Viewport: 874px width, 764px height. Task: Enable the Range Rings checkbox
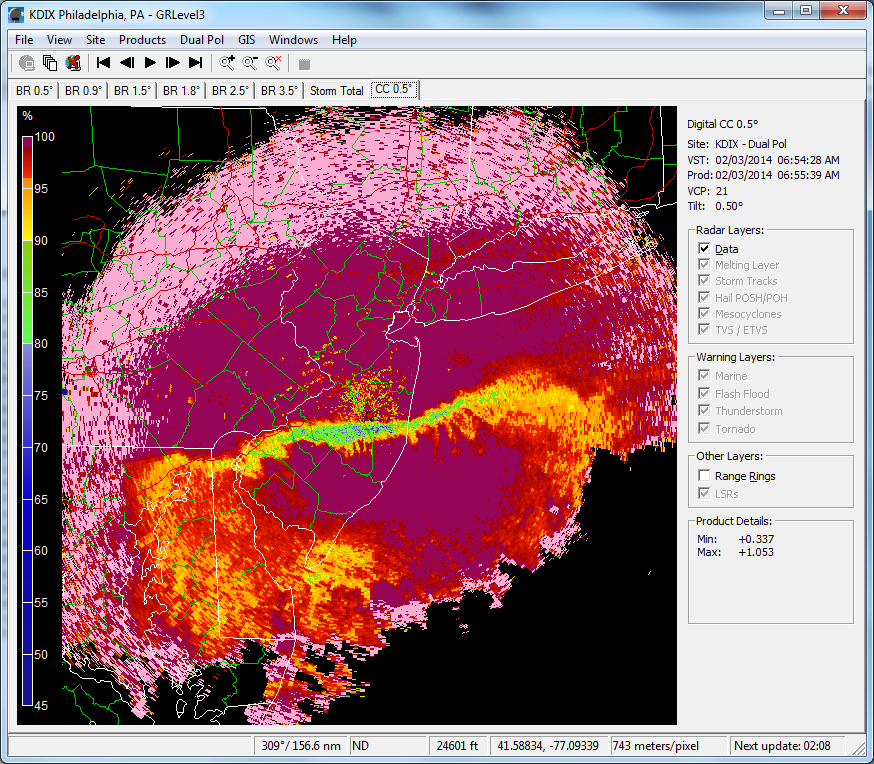(704, 476)
